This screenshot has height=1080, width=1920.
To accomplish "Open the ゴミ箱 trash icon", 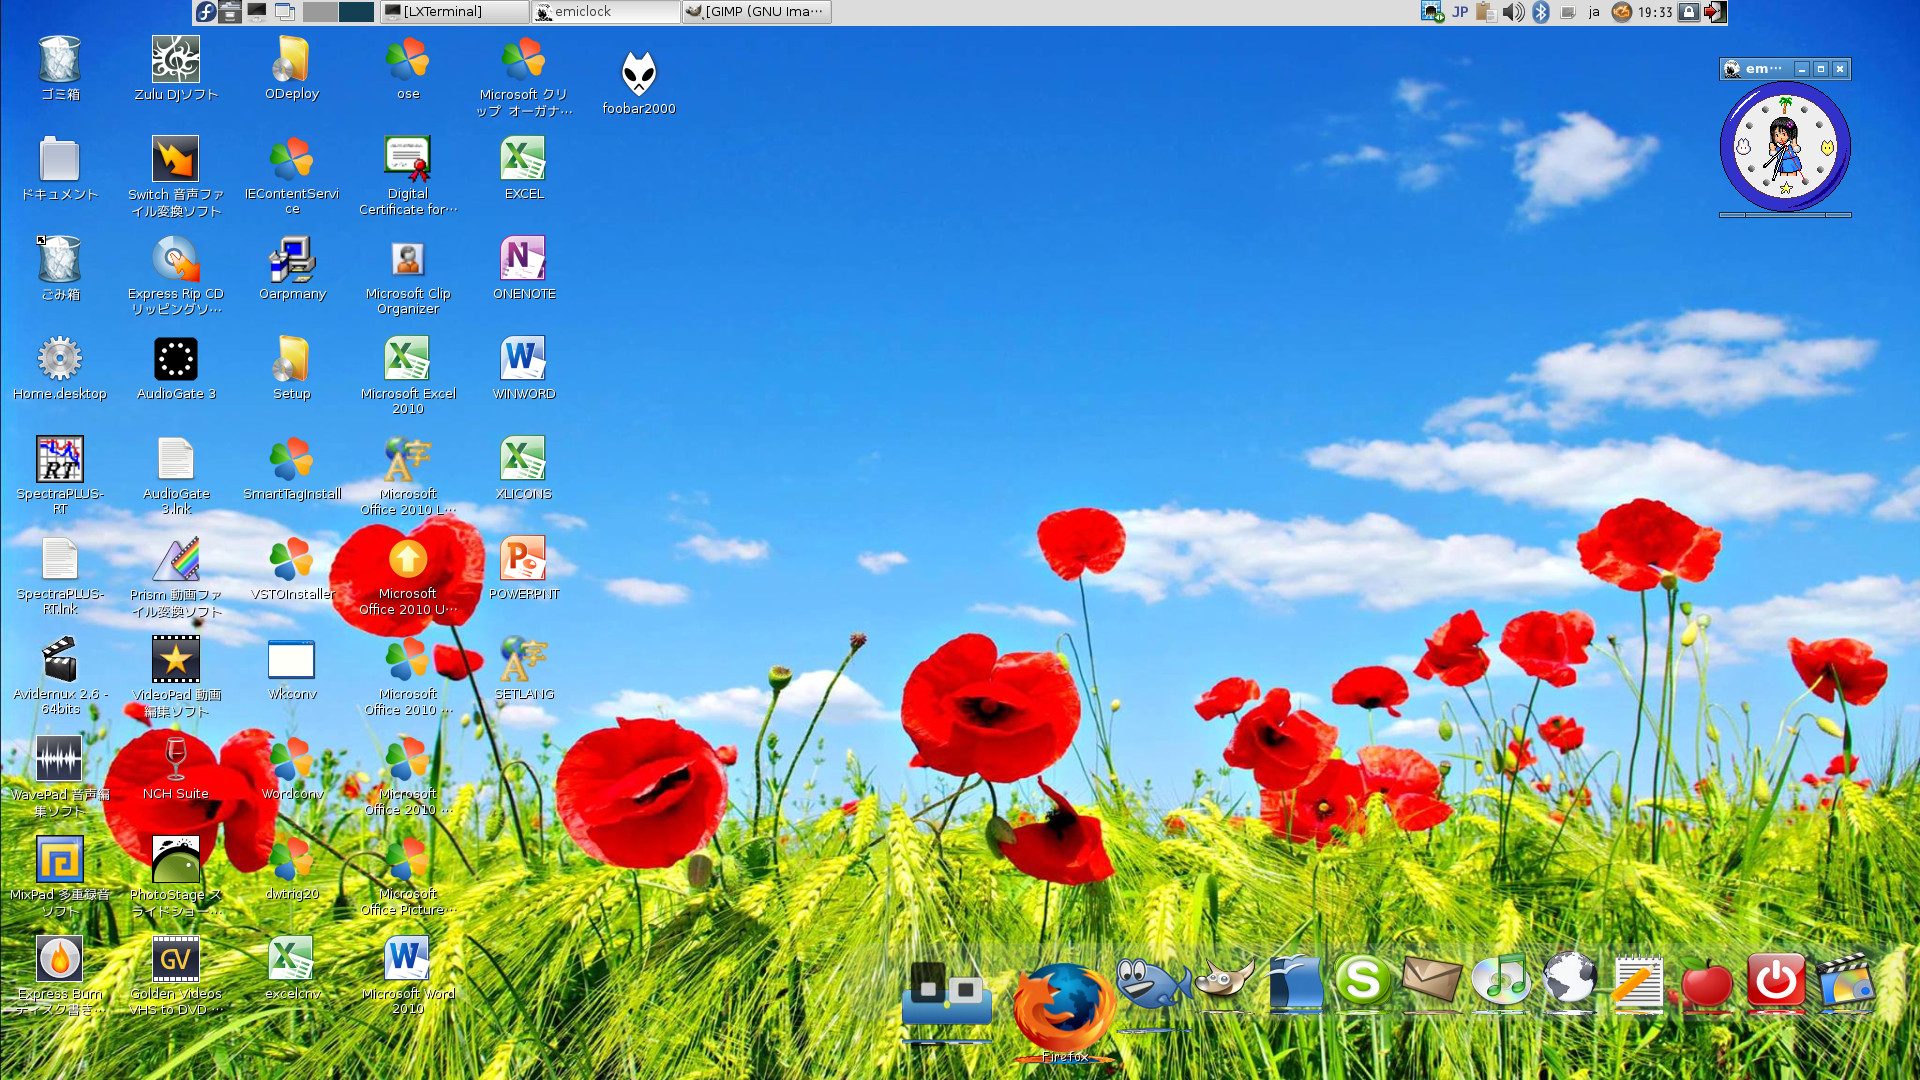I will click(58, 58).
